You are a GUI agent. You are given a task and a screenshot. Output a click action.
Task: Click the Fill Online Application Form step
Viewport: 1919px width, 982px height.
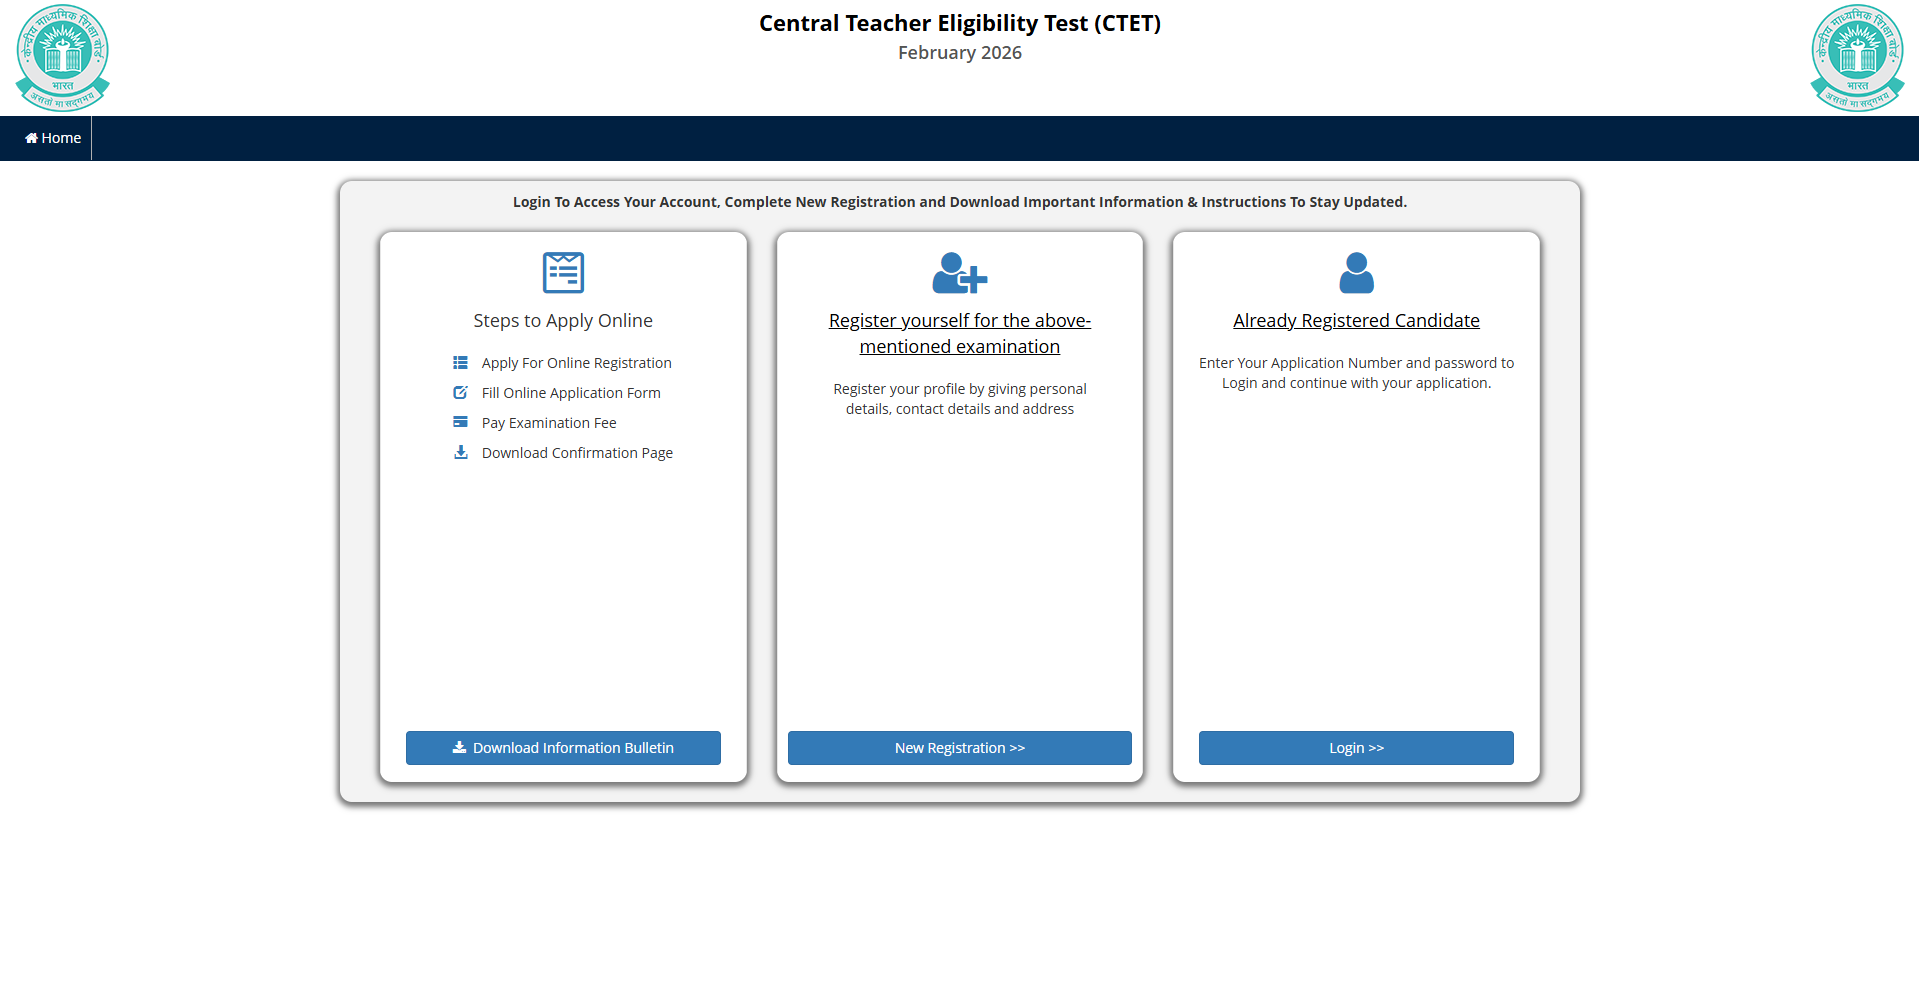tap(571, 393)
